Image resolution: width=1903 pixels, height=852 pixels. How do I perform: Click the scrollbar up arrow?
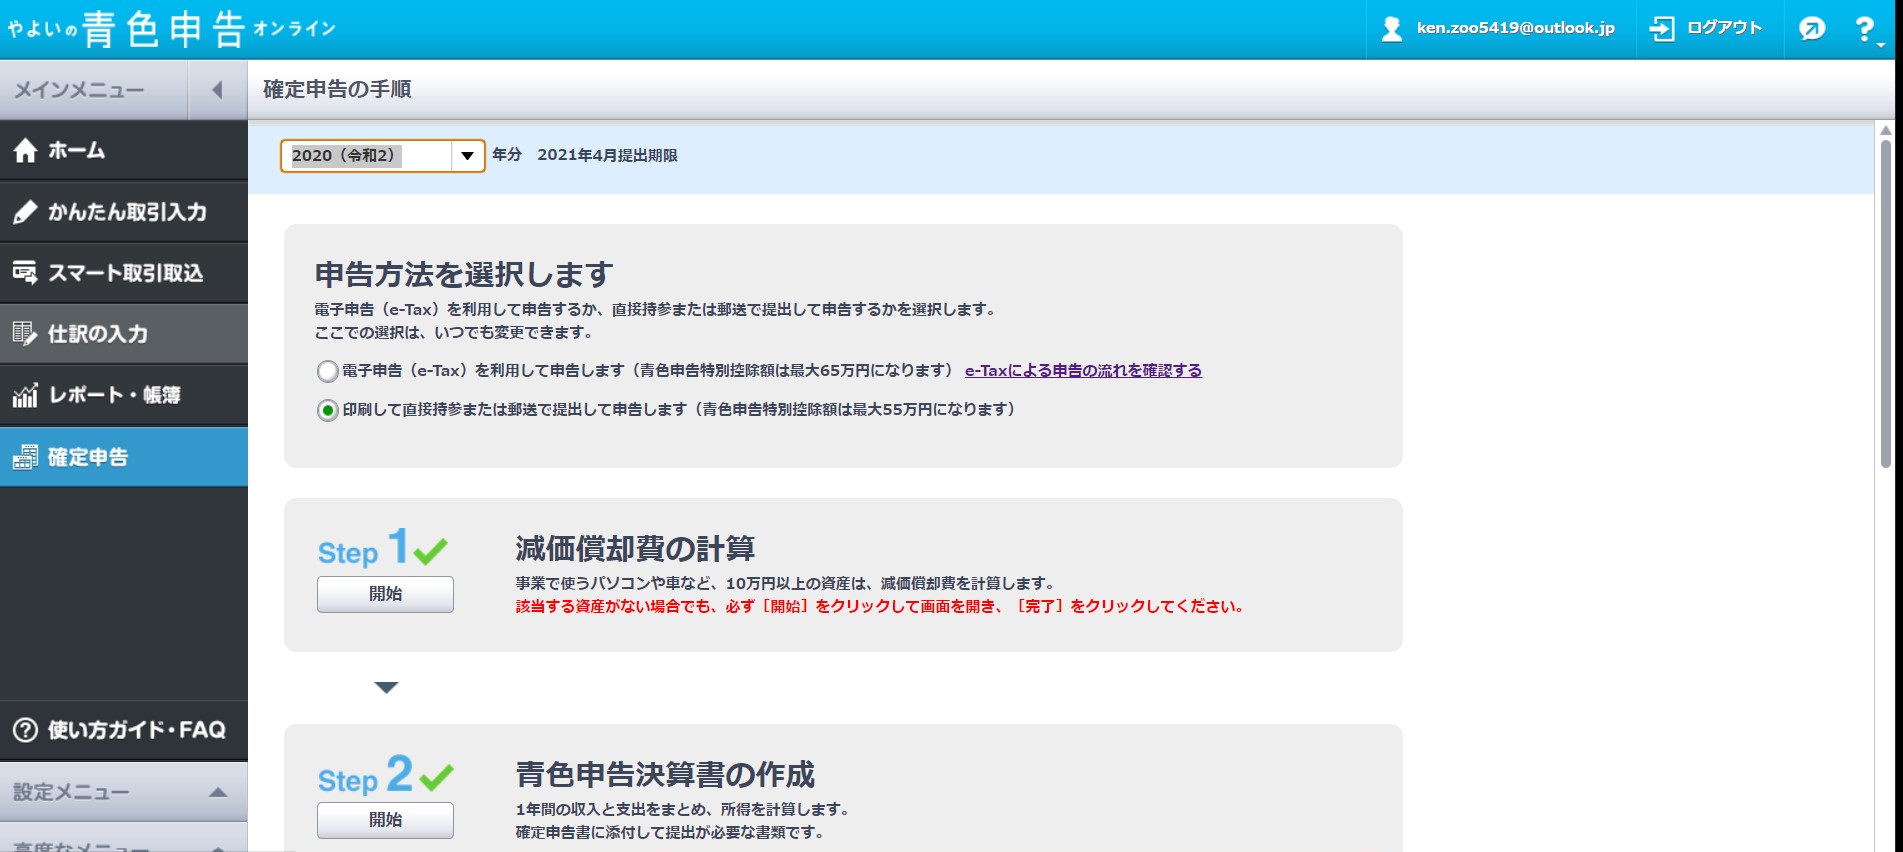(x=1886, y=130)
